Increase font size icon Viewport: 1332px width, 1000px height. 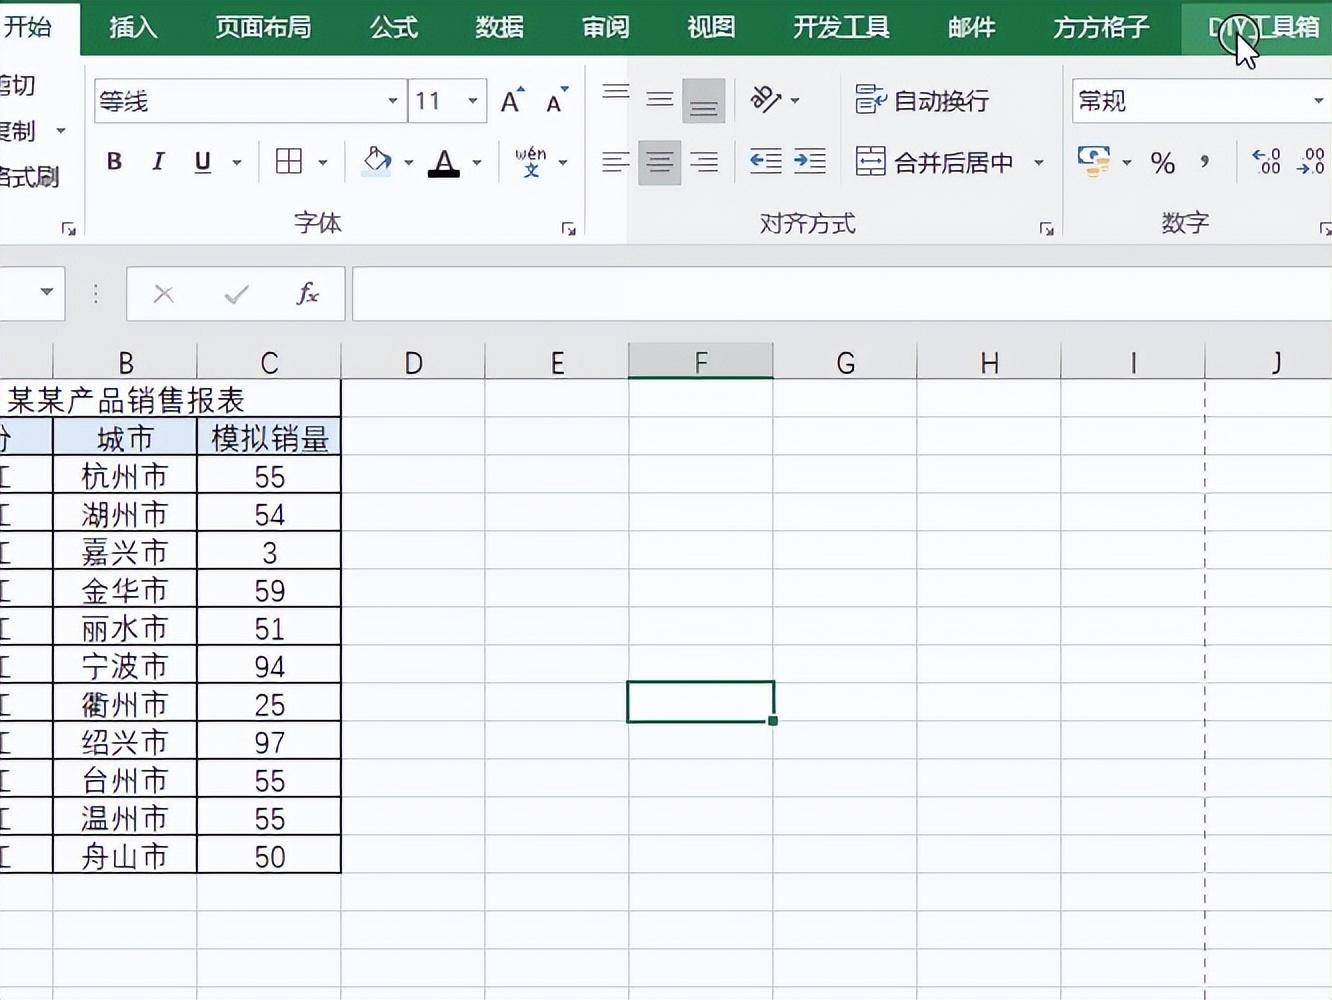click(x=512, y=101)
